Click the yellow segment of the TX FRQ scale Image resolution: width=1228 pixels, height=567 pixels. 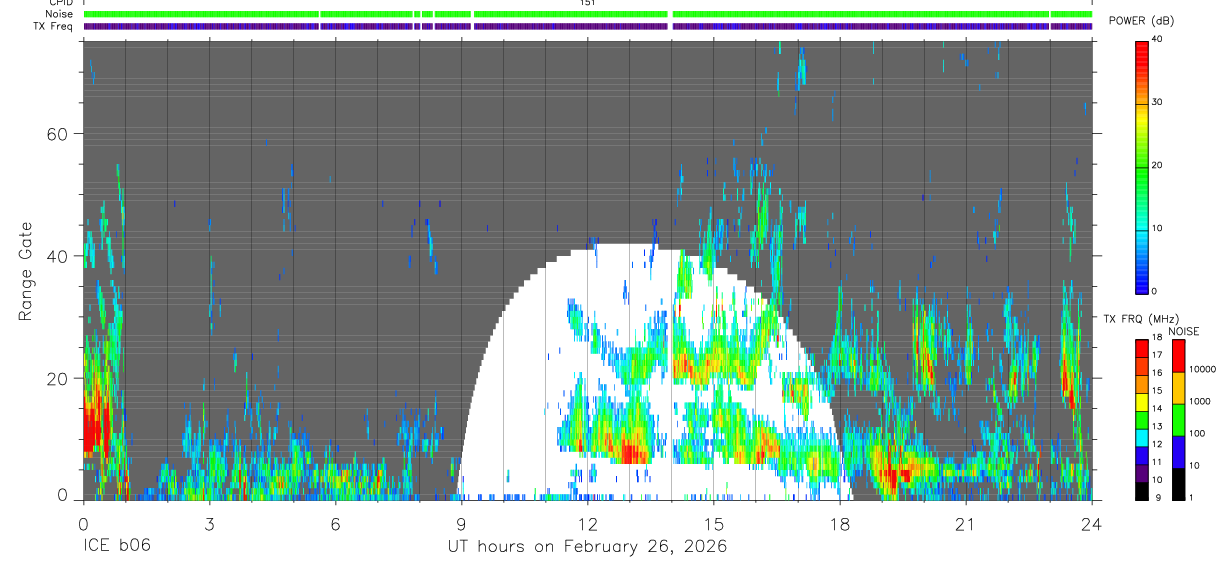tap(1141, 402)
